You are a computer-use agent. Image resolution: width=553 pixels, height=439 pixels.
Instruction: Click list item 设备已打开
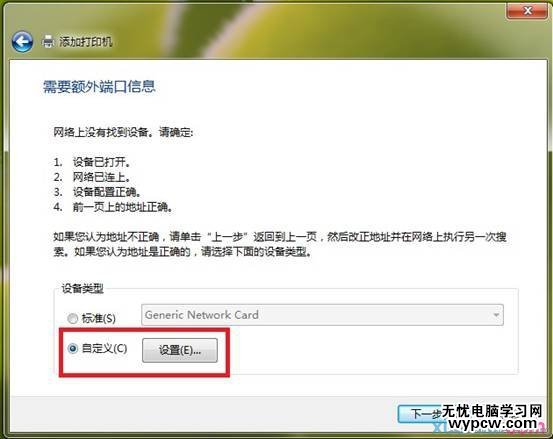click(102, 162)
